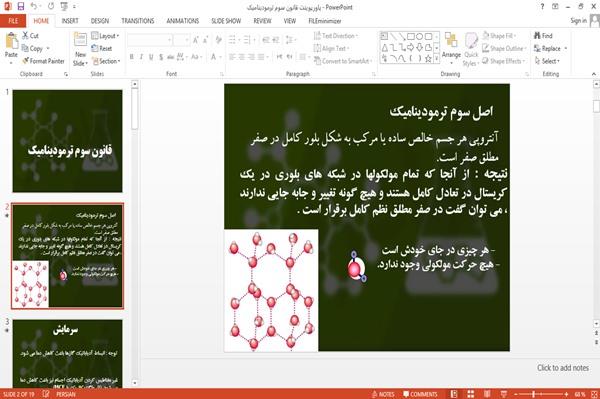Screen dimensions: 600x399
Task: Click Convert to SmartArt button
Action: click(x=343, y=61)
